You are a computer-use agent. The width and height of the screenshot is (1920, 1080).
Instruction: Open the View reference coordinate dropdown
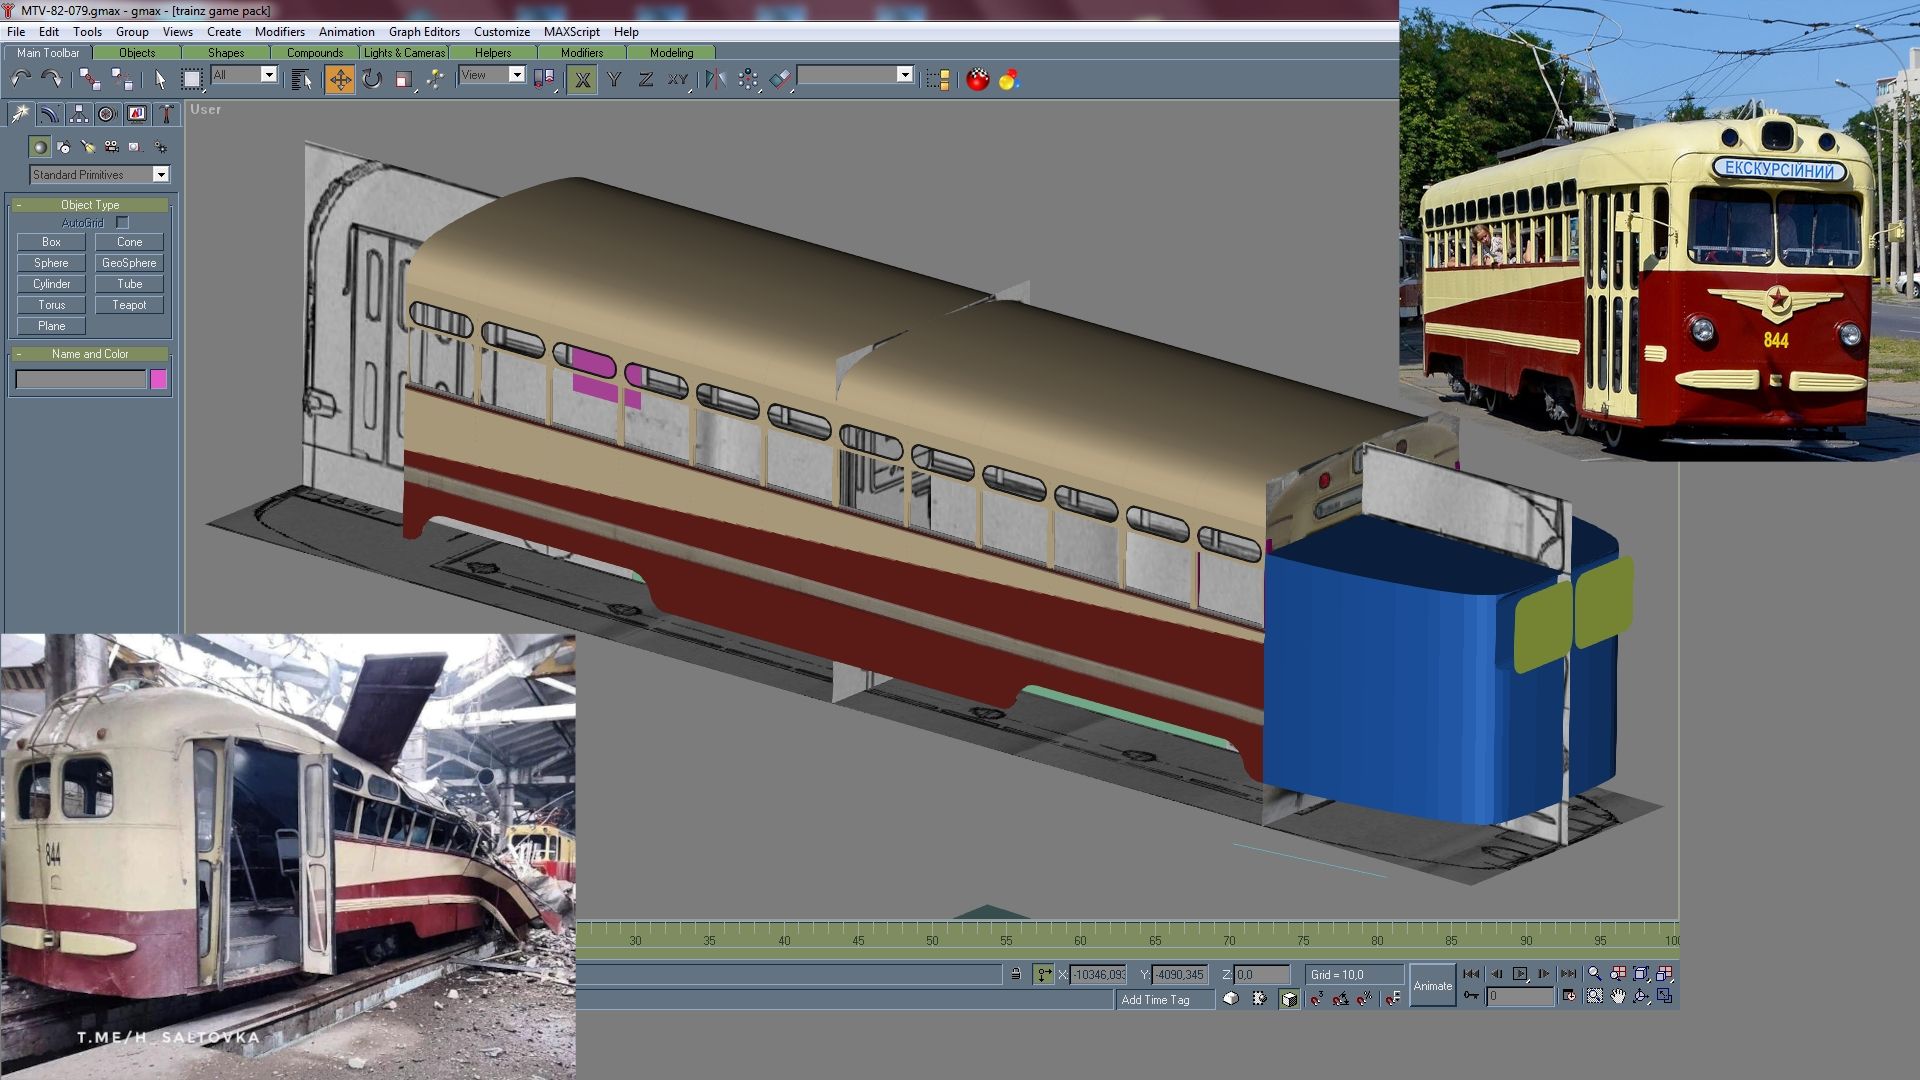point(516,75)
